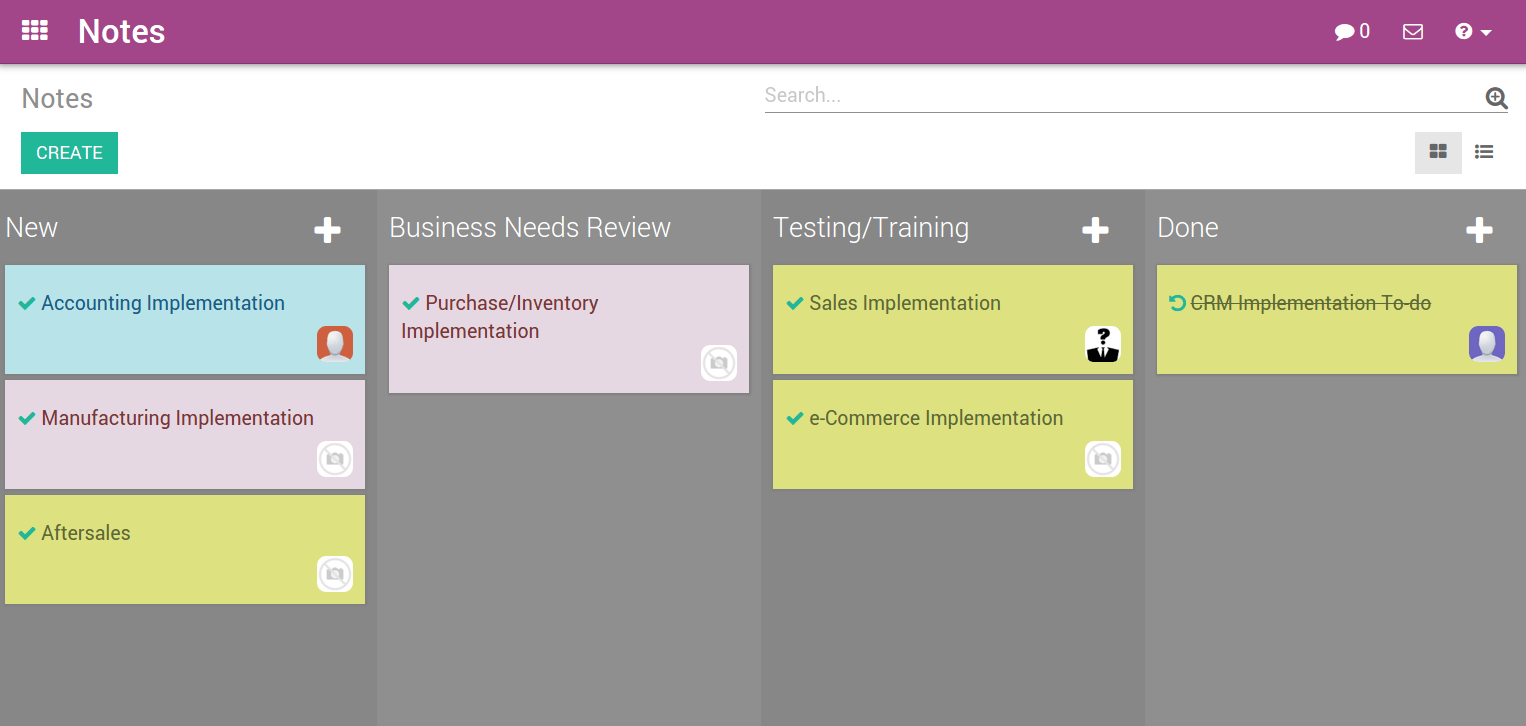Screen dimensions: 1526x726
Task: Reopen the CRM Implementation To-do note
Action: click(1177, 303)
